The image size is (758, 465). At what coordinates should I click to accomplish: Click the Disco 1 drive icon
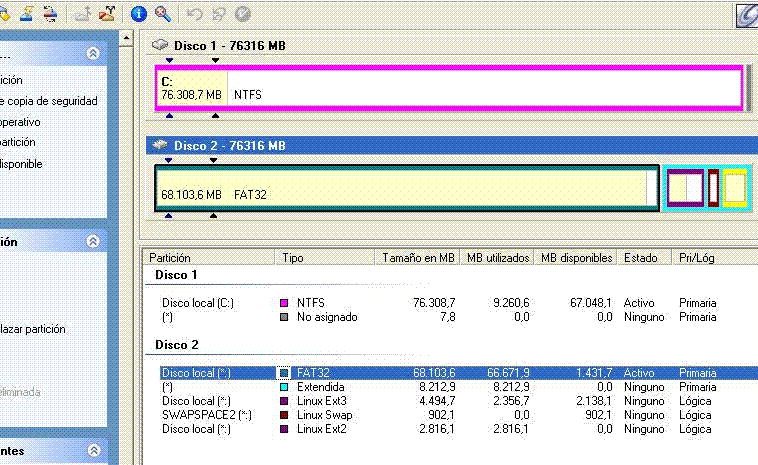[x=161, y=45]
